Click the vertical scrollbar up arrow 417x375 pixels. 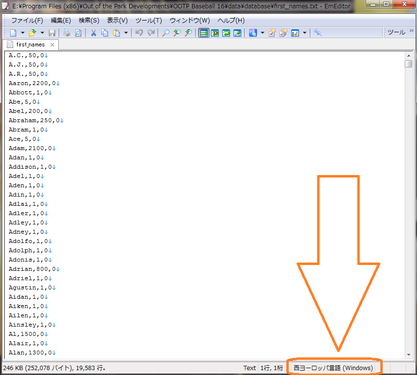tap(409, 56)
